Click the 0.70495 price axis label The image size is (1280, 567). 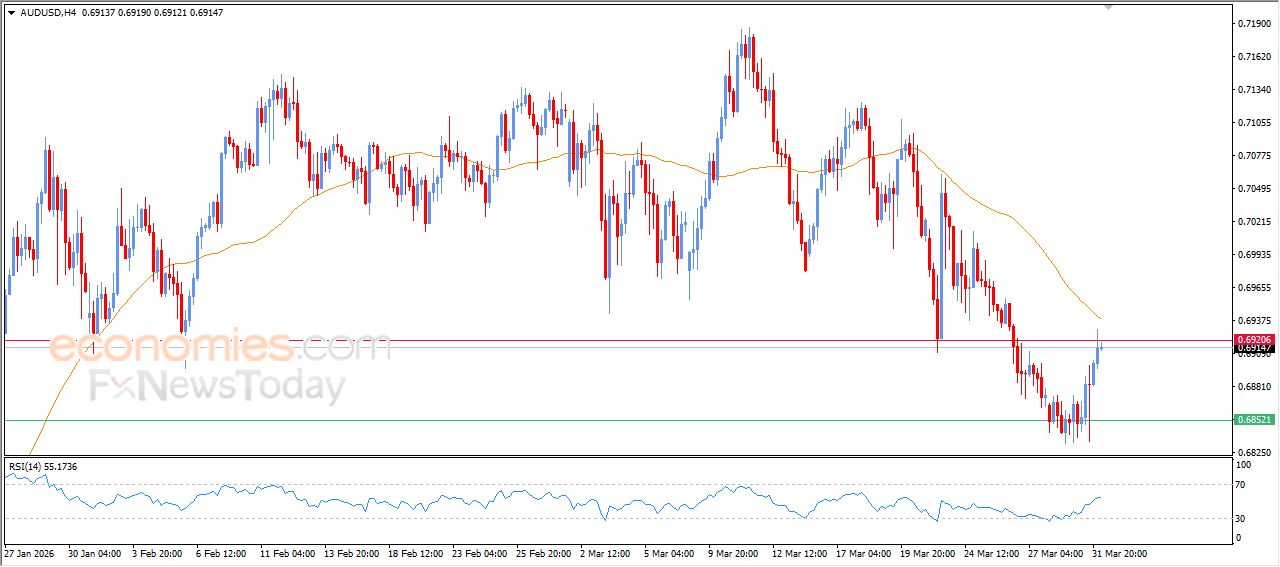pos(1254,188)
